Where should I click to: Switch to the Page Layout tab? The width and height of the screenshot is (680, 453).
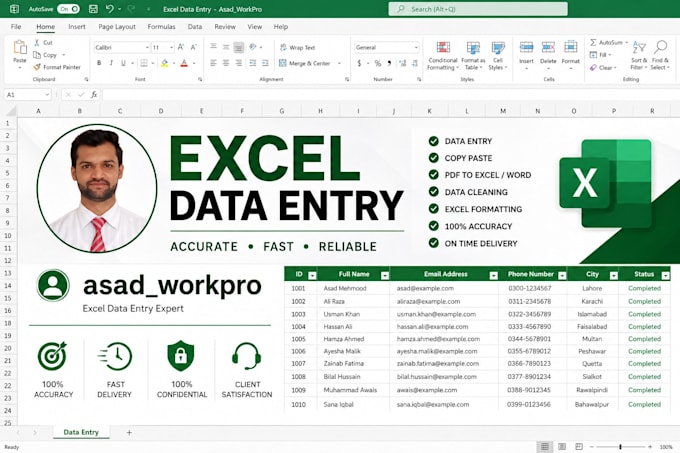coord(117,26)
